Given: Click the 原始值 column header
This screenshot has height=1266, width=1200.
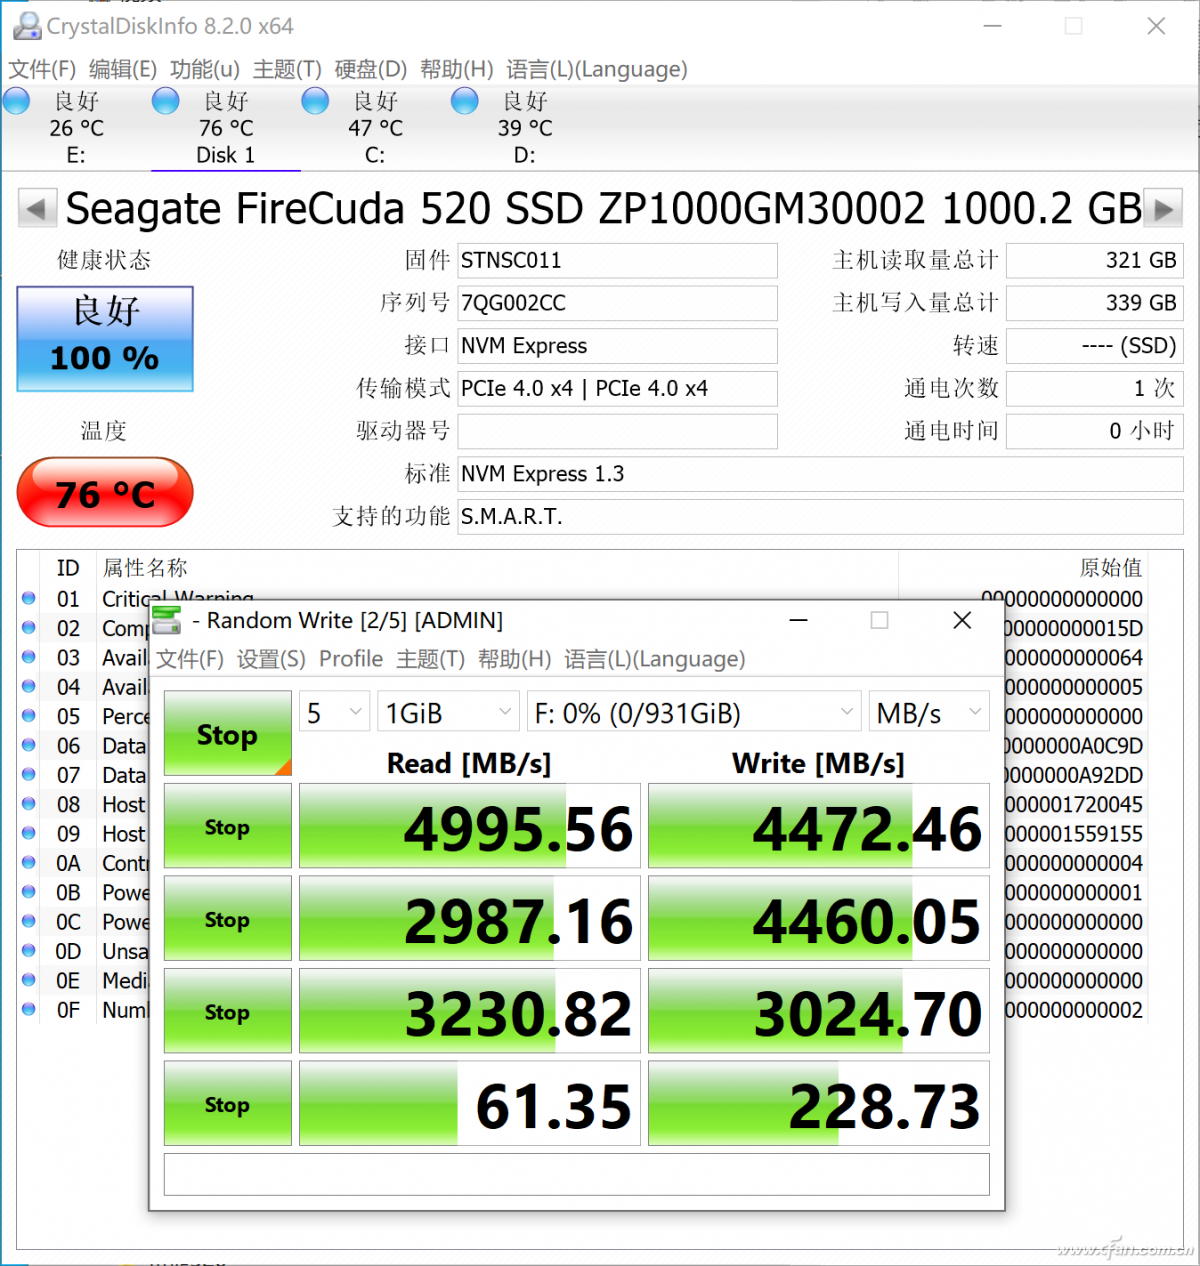Looking at the screenshot, I should (1111, 568).
